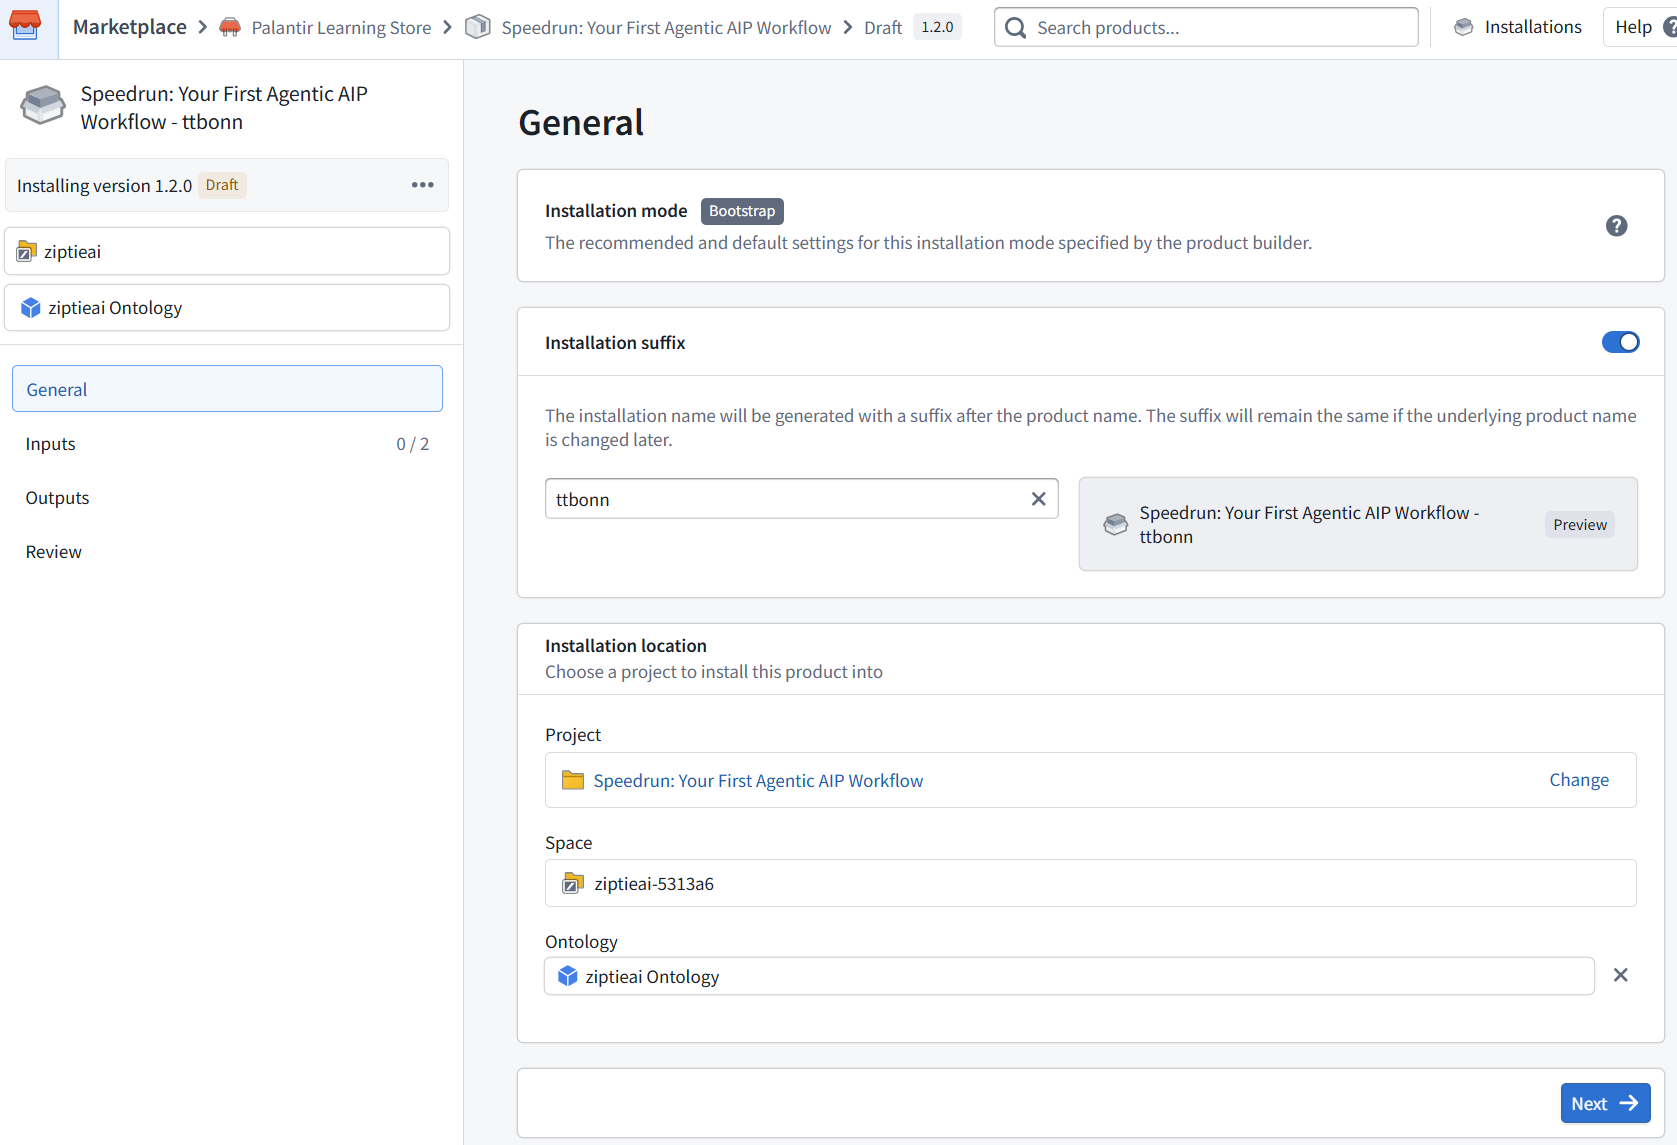The image size is (1677, 1145).
Task: Click the ziptieai space folder icon in sidebar
Action: tap(27, 252)
